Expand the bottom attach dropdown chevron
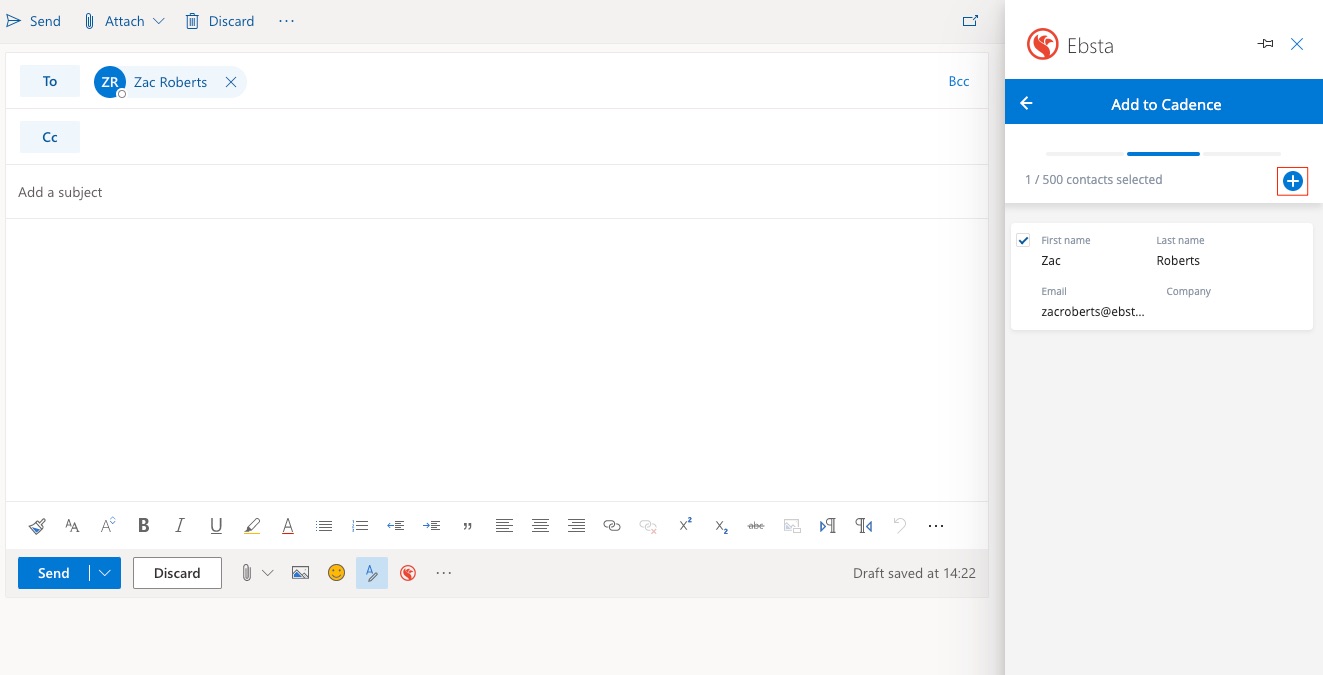Viewport: 1323px width, 675px height. (x=268, y=573)
